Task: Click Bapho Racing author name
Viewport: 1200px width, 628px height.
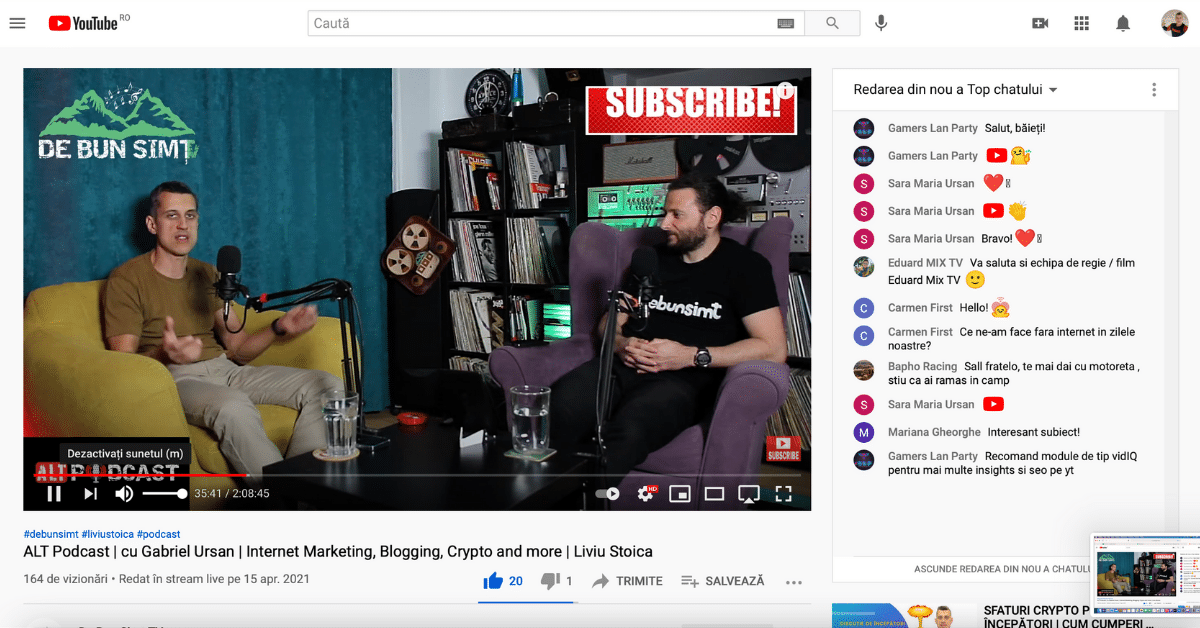Action: (x=922, y=366)
